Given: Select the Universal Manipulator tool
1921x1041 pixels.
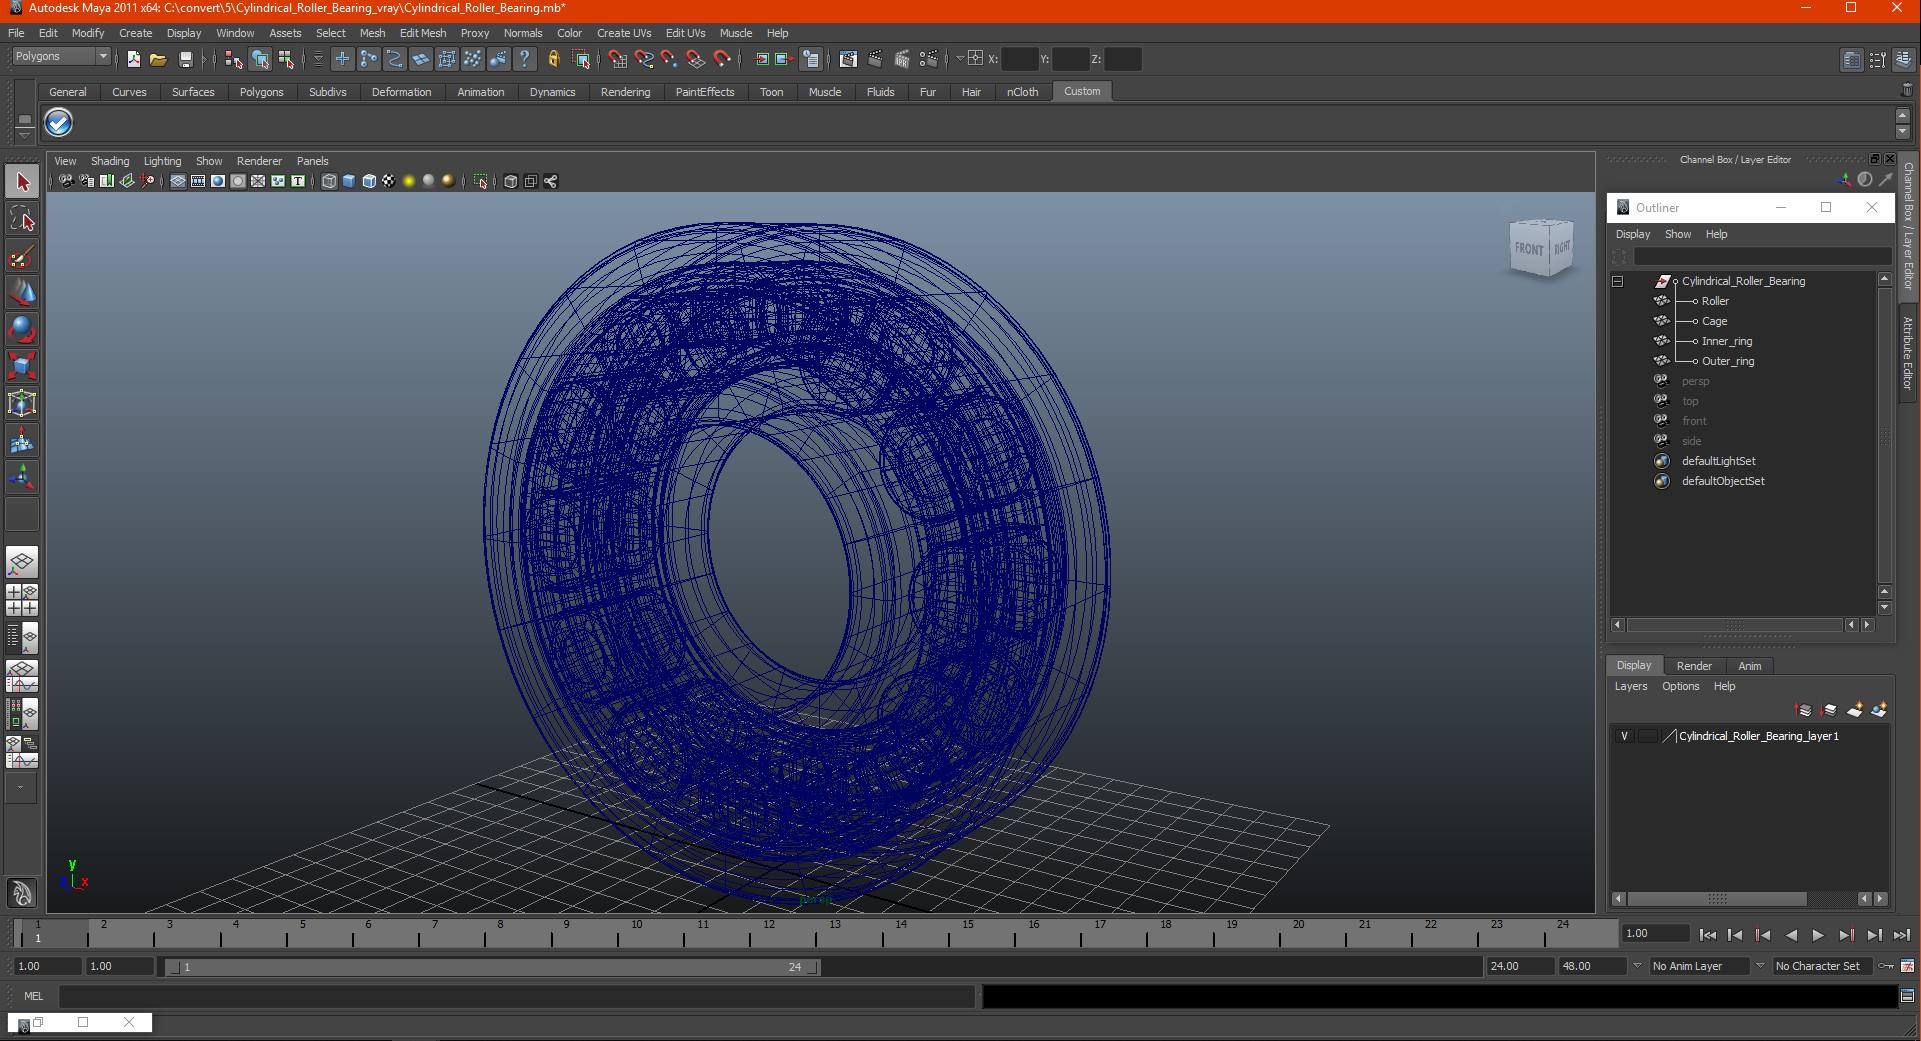Looking at the screenshot, I should (x=22, y=403).
